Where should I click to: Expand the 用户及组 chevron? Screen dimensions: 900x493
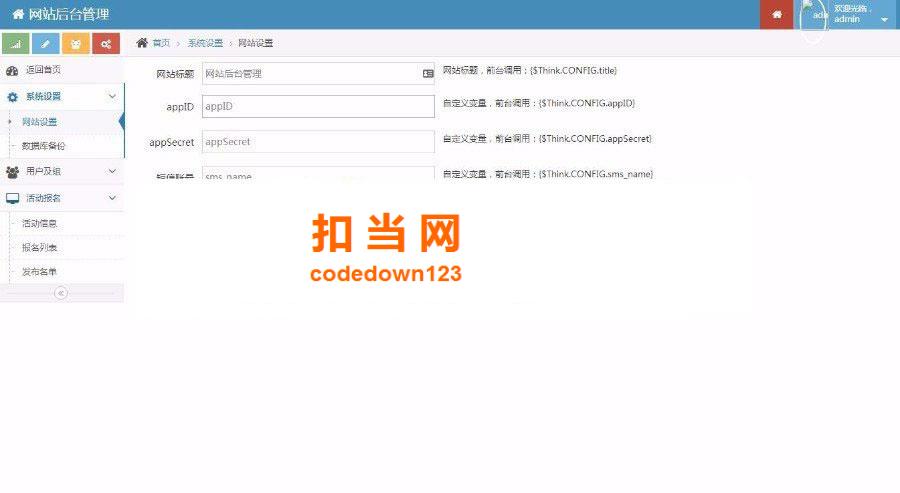tap(112, 171)
